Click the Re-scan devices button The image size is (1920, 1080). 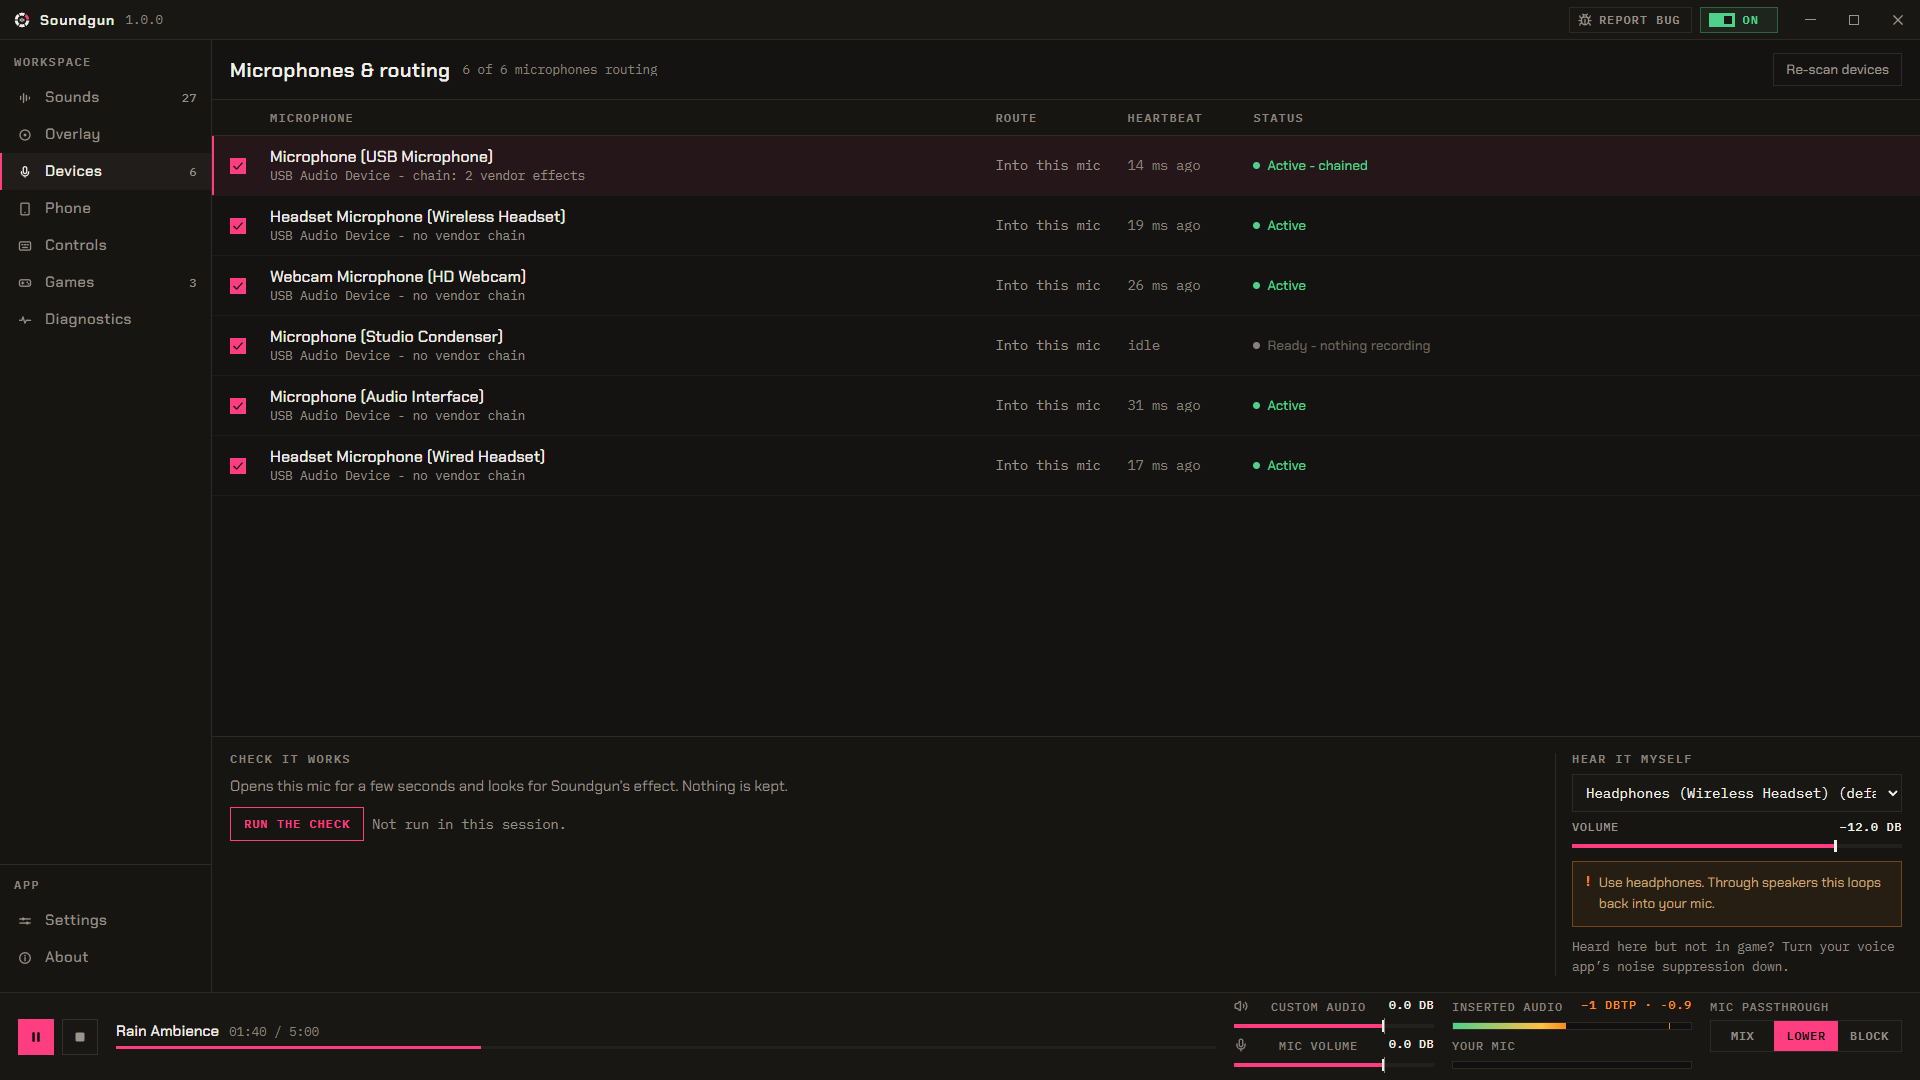(1837, 70)
